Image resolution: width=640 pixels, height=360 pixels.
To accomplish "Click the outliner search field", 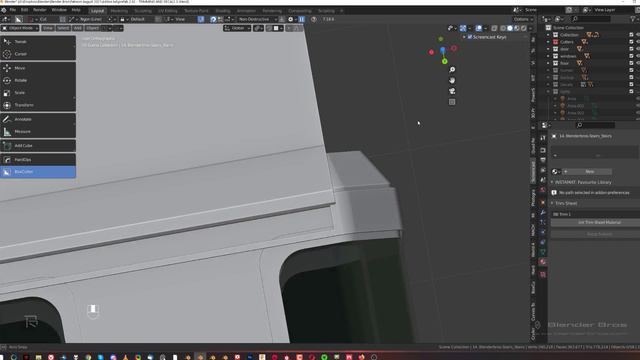I will tap(591, 19).
